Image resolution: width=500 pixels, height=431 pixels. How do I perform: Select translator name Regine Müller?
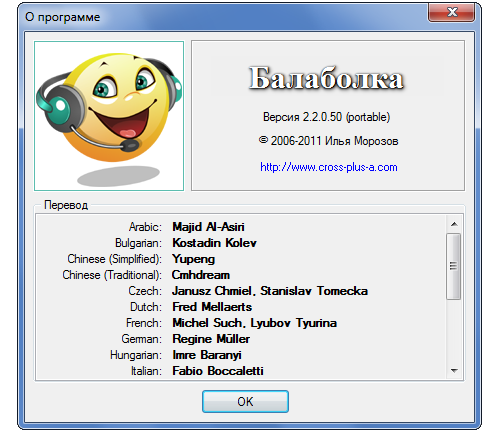(211, 339)
